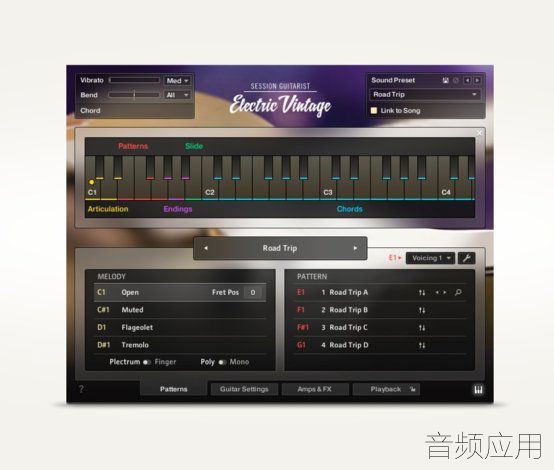Open the Road Trip sound preset dropdown
This screenshot has width=554, height=470.
click(425, 95)
